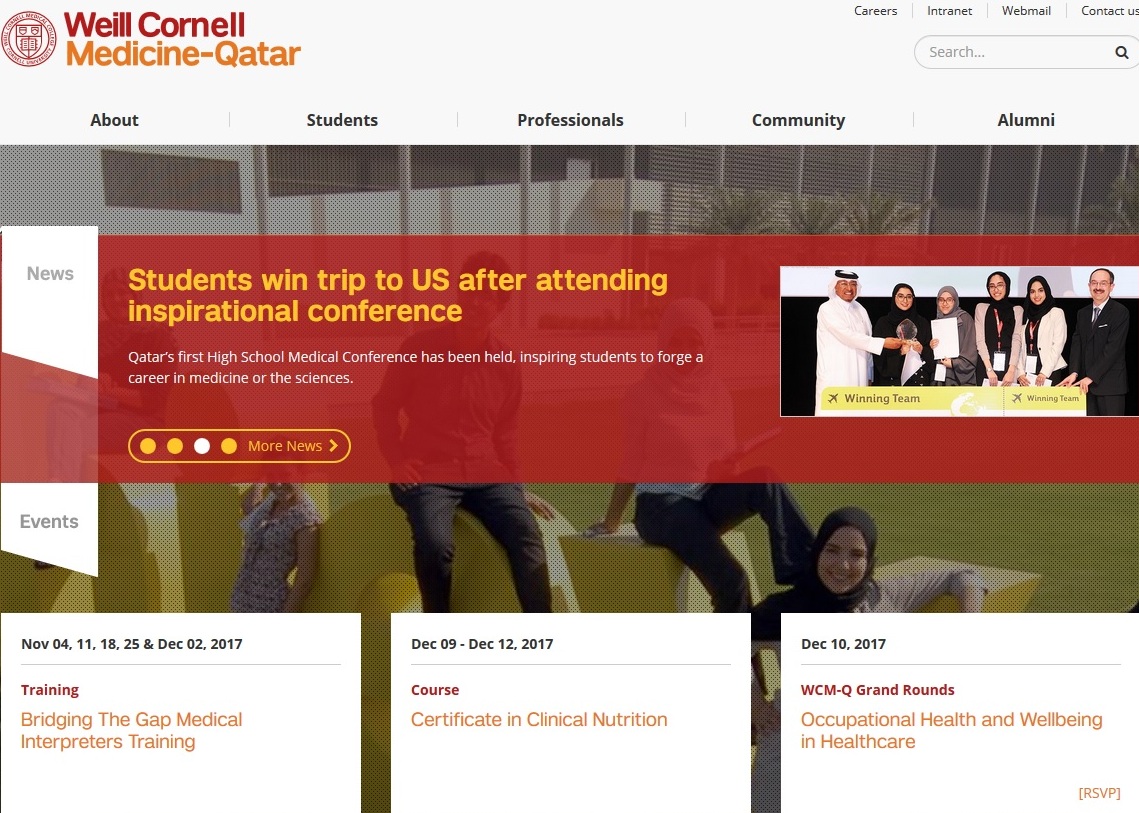Select the first news carousel dot
The width and height of the screenshot is (1139, 813).
(148, 446)
